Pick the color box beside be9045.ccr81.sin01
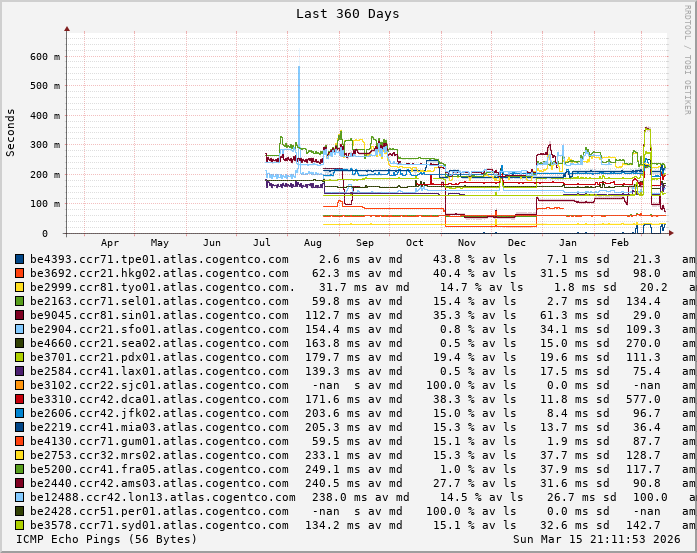 coord(20,315)
